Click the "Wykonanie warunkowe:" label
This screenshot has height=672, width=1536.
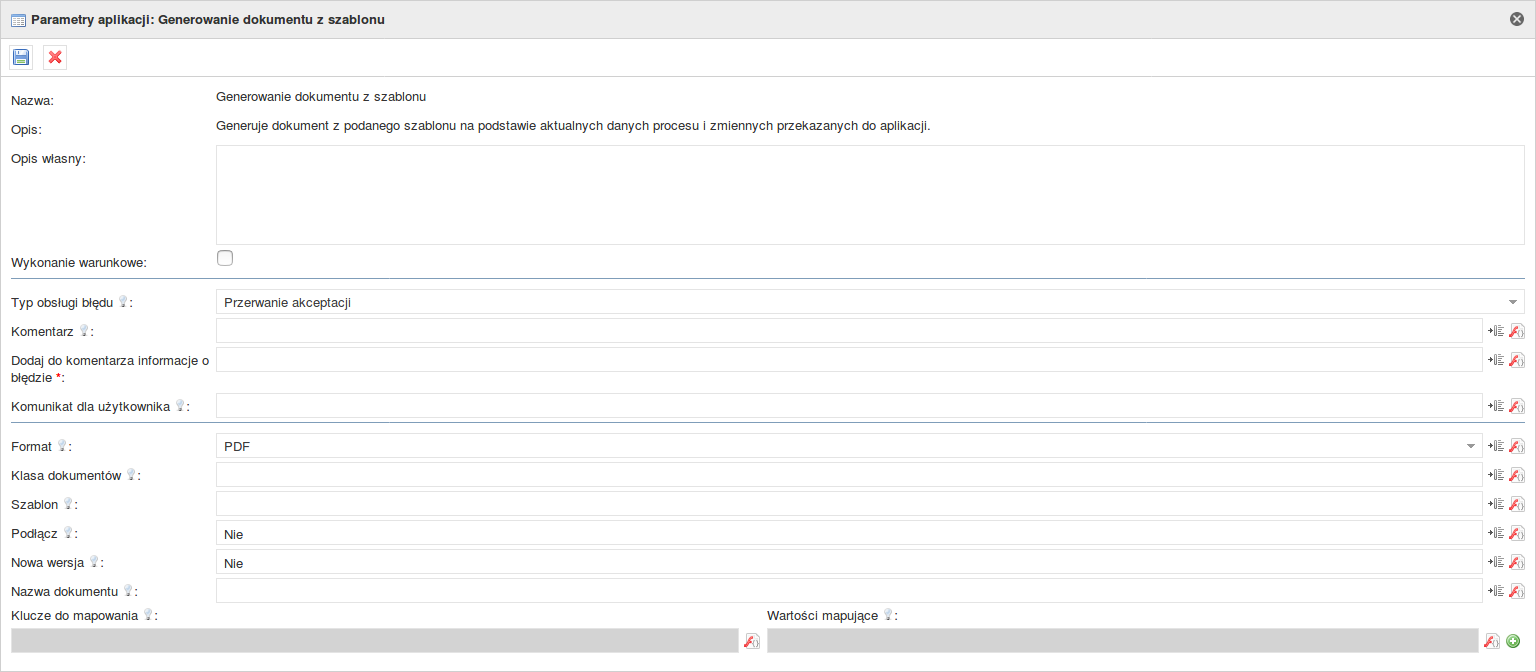(x=79, y=263)
